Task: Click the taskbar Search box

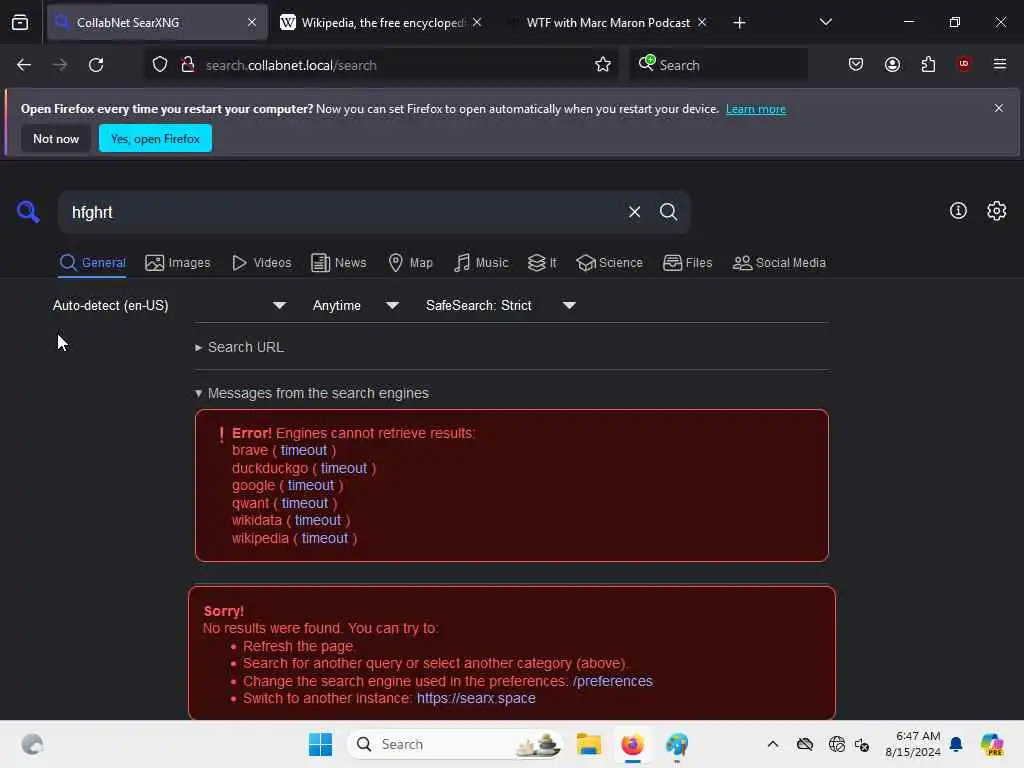Action: 455,744
